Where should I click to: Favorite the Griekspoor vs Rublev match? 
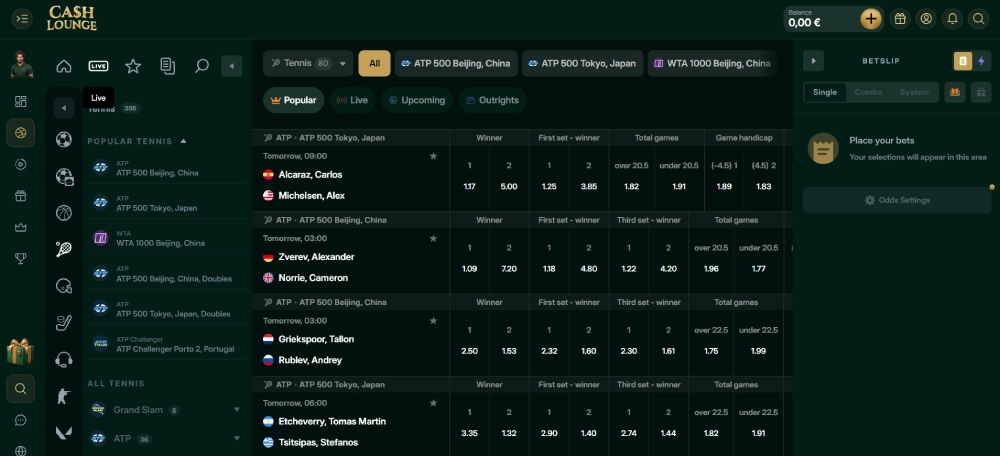coord(433,320)
